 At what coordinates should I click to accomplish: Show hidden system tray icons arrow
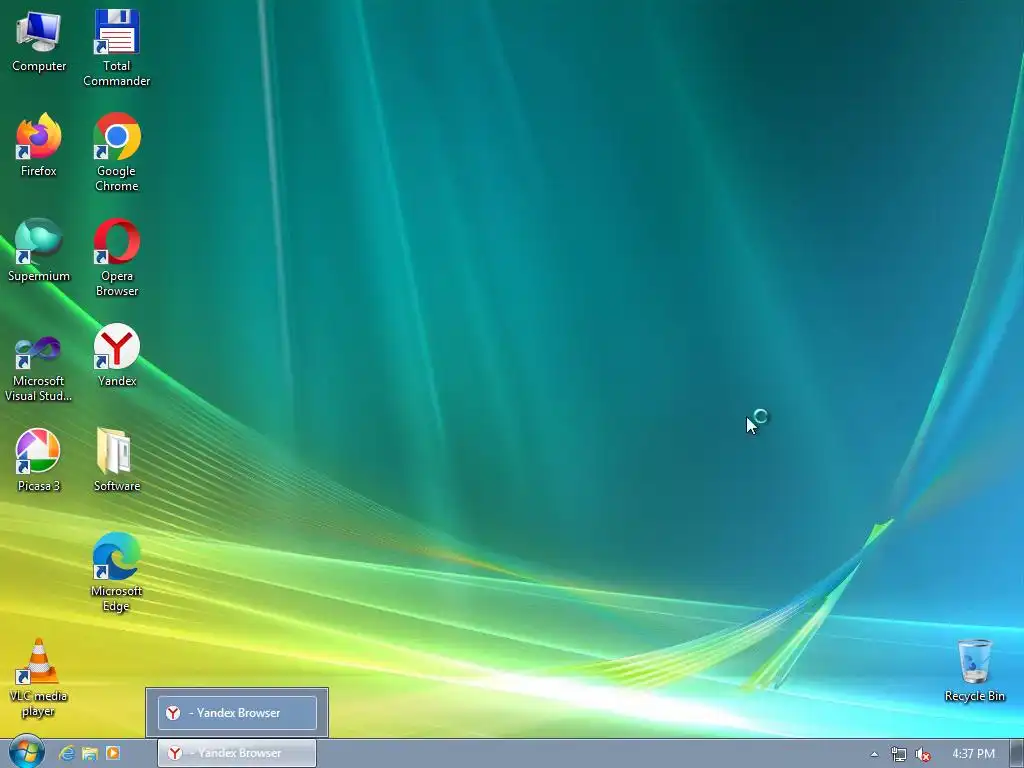click(874, 754)
